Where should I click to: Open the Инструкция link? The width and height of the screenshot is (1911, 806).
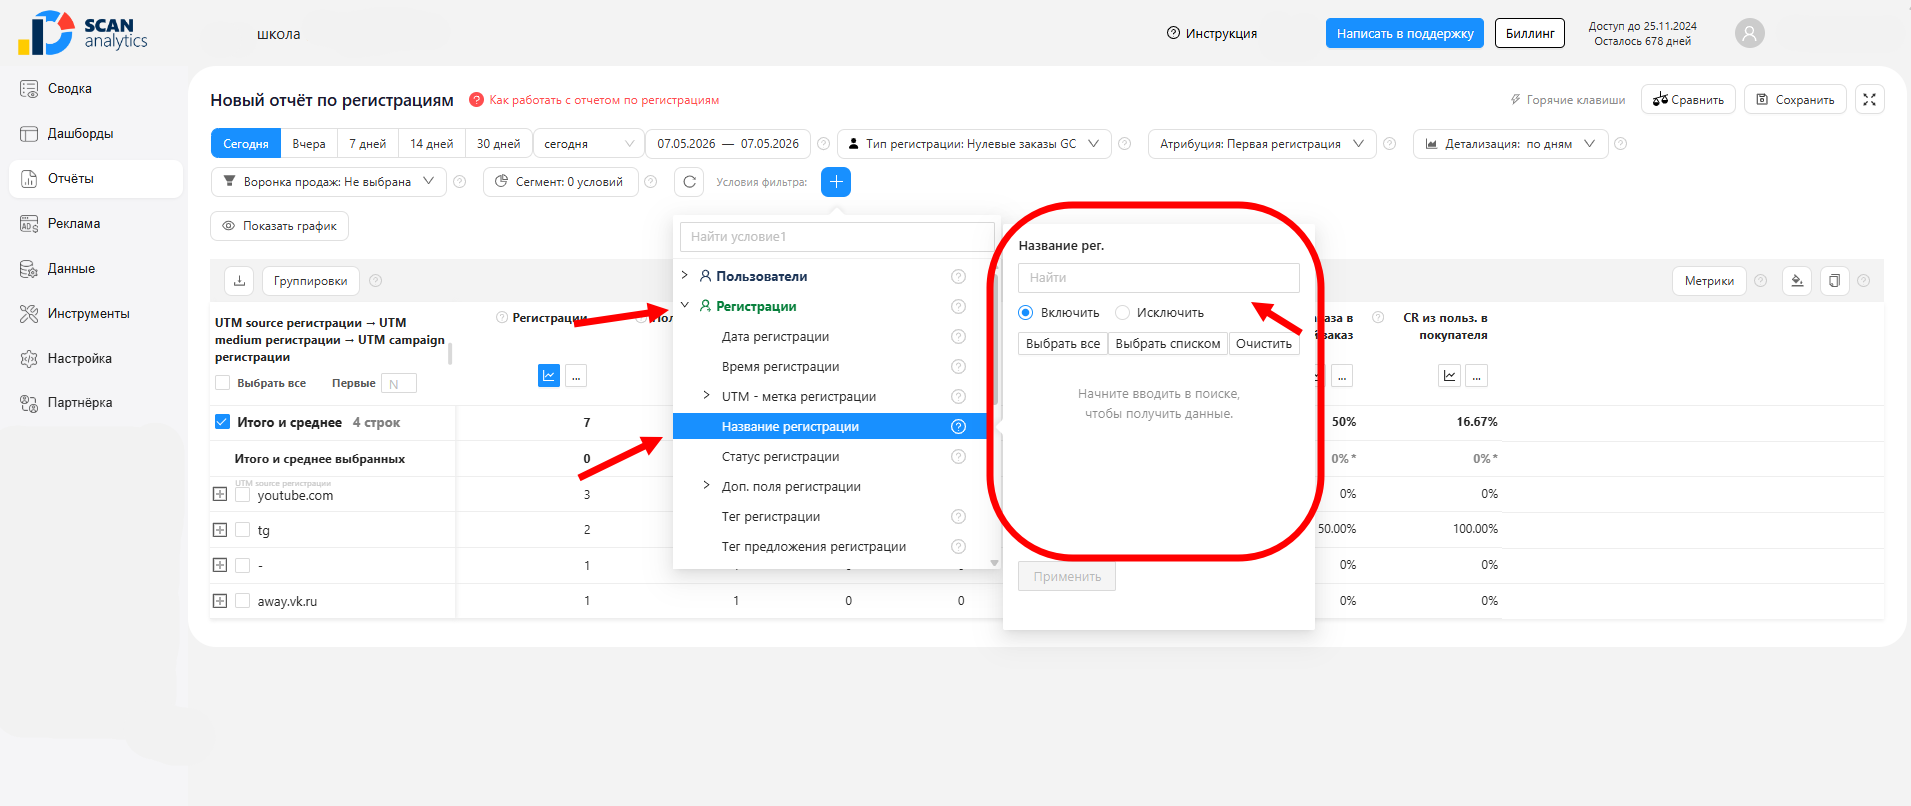click(1212, 33)
